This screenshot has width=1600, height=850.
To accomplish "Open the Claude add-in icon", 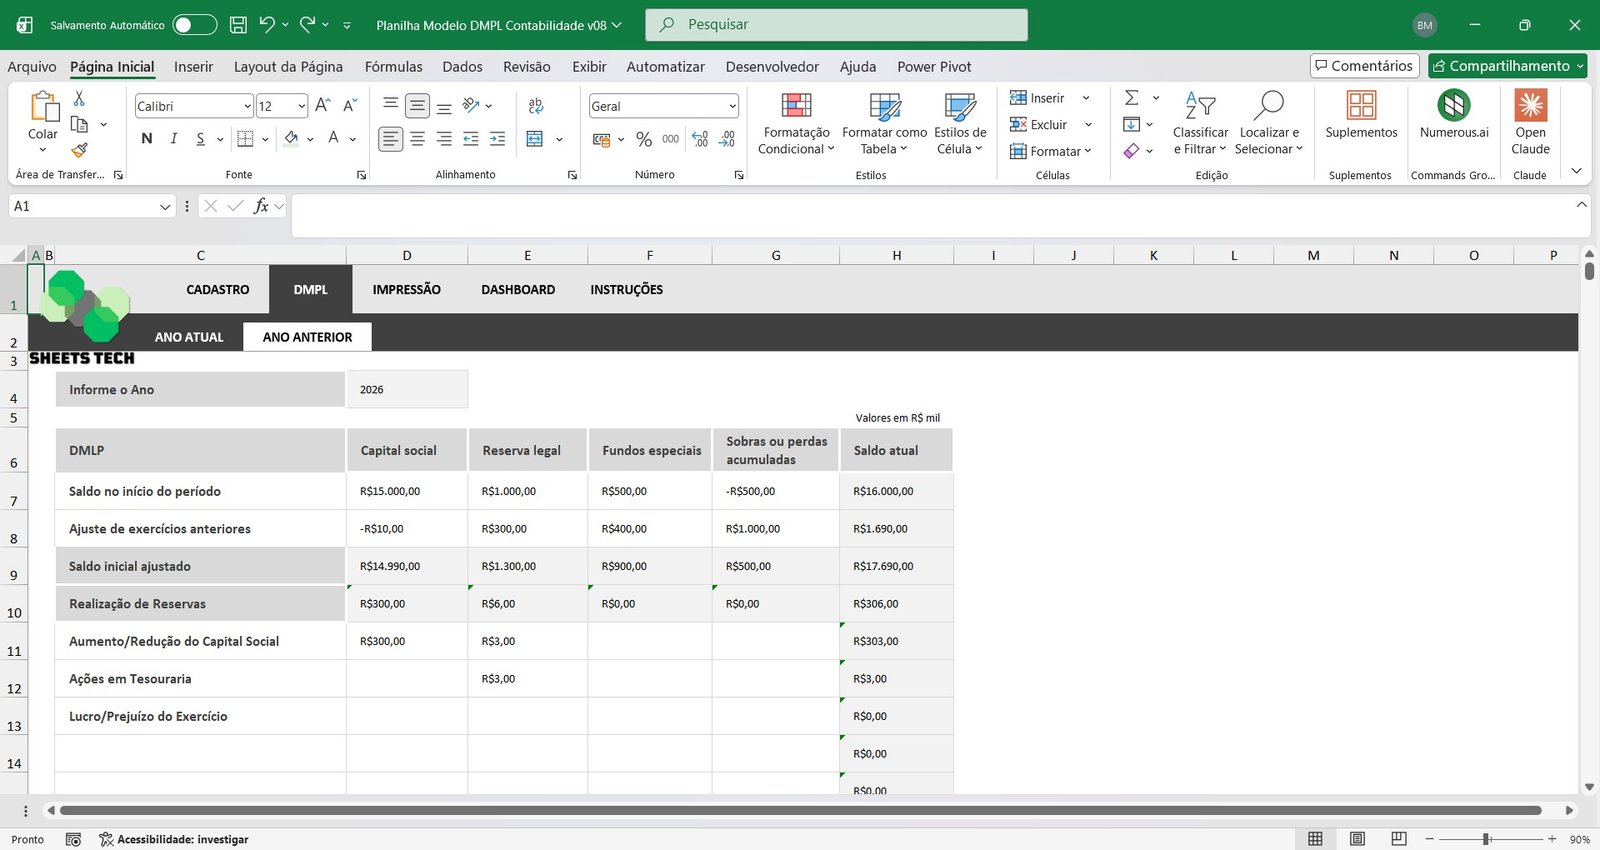I will tap(1530, 106).
